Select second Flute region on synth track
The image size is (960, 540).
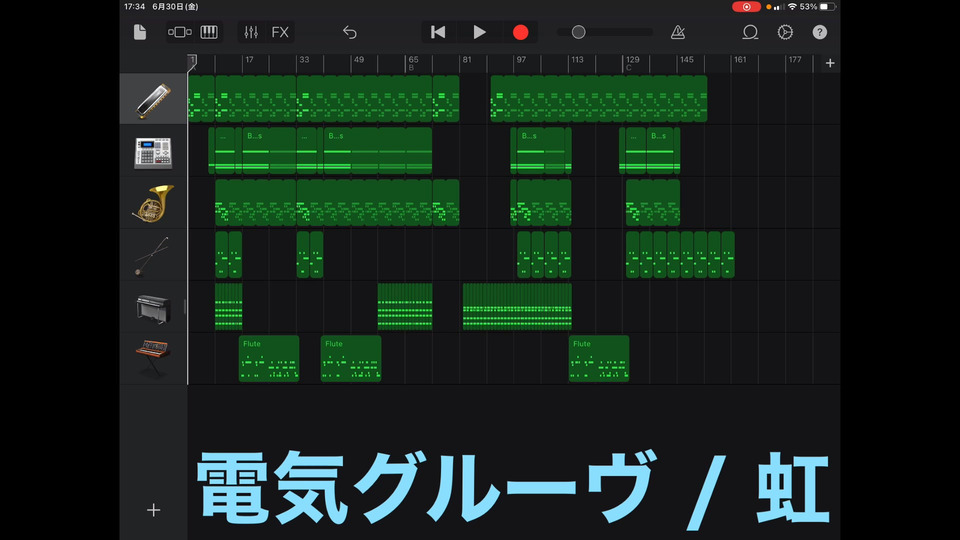click(351, 359)
